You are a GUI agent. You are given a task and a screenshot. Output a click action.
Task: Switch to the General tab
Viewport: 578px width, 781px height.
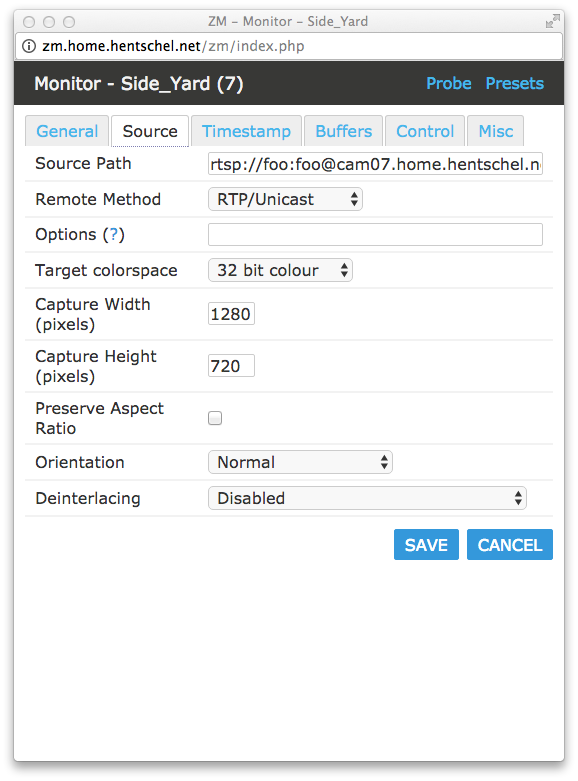[x=67, y=131]
